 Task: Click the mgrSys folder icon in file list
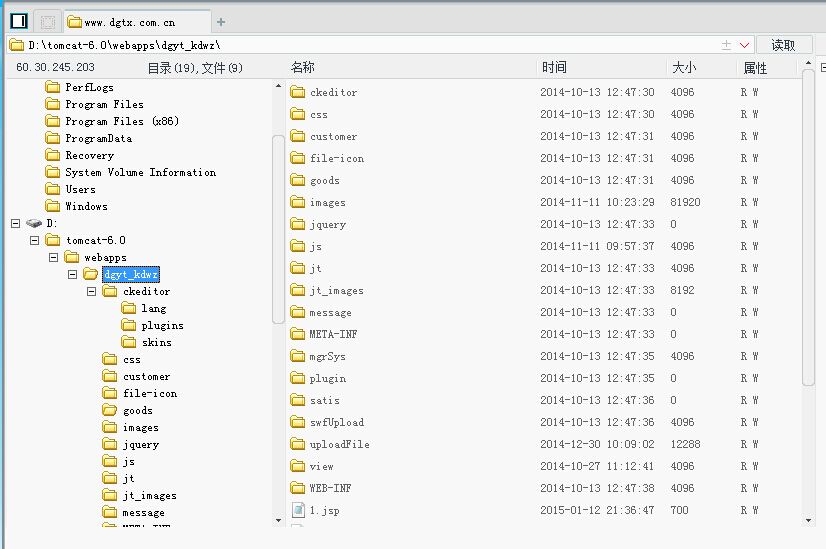(x=298, y=356)
